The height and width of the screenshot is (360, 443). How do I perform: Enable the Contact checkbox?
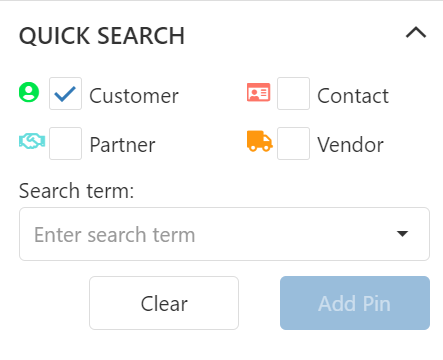293,93
